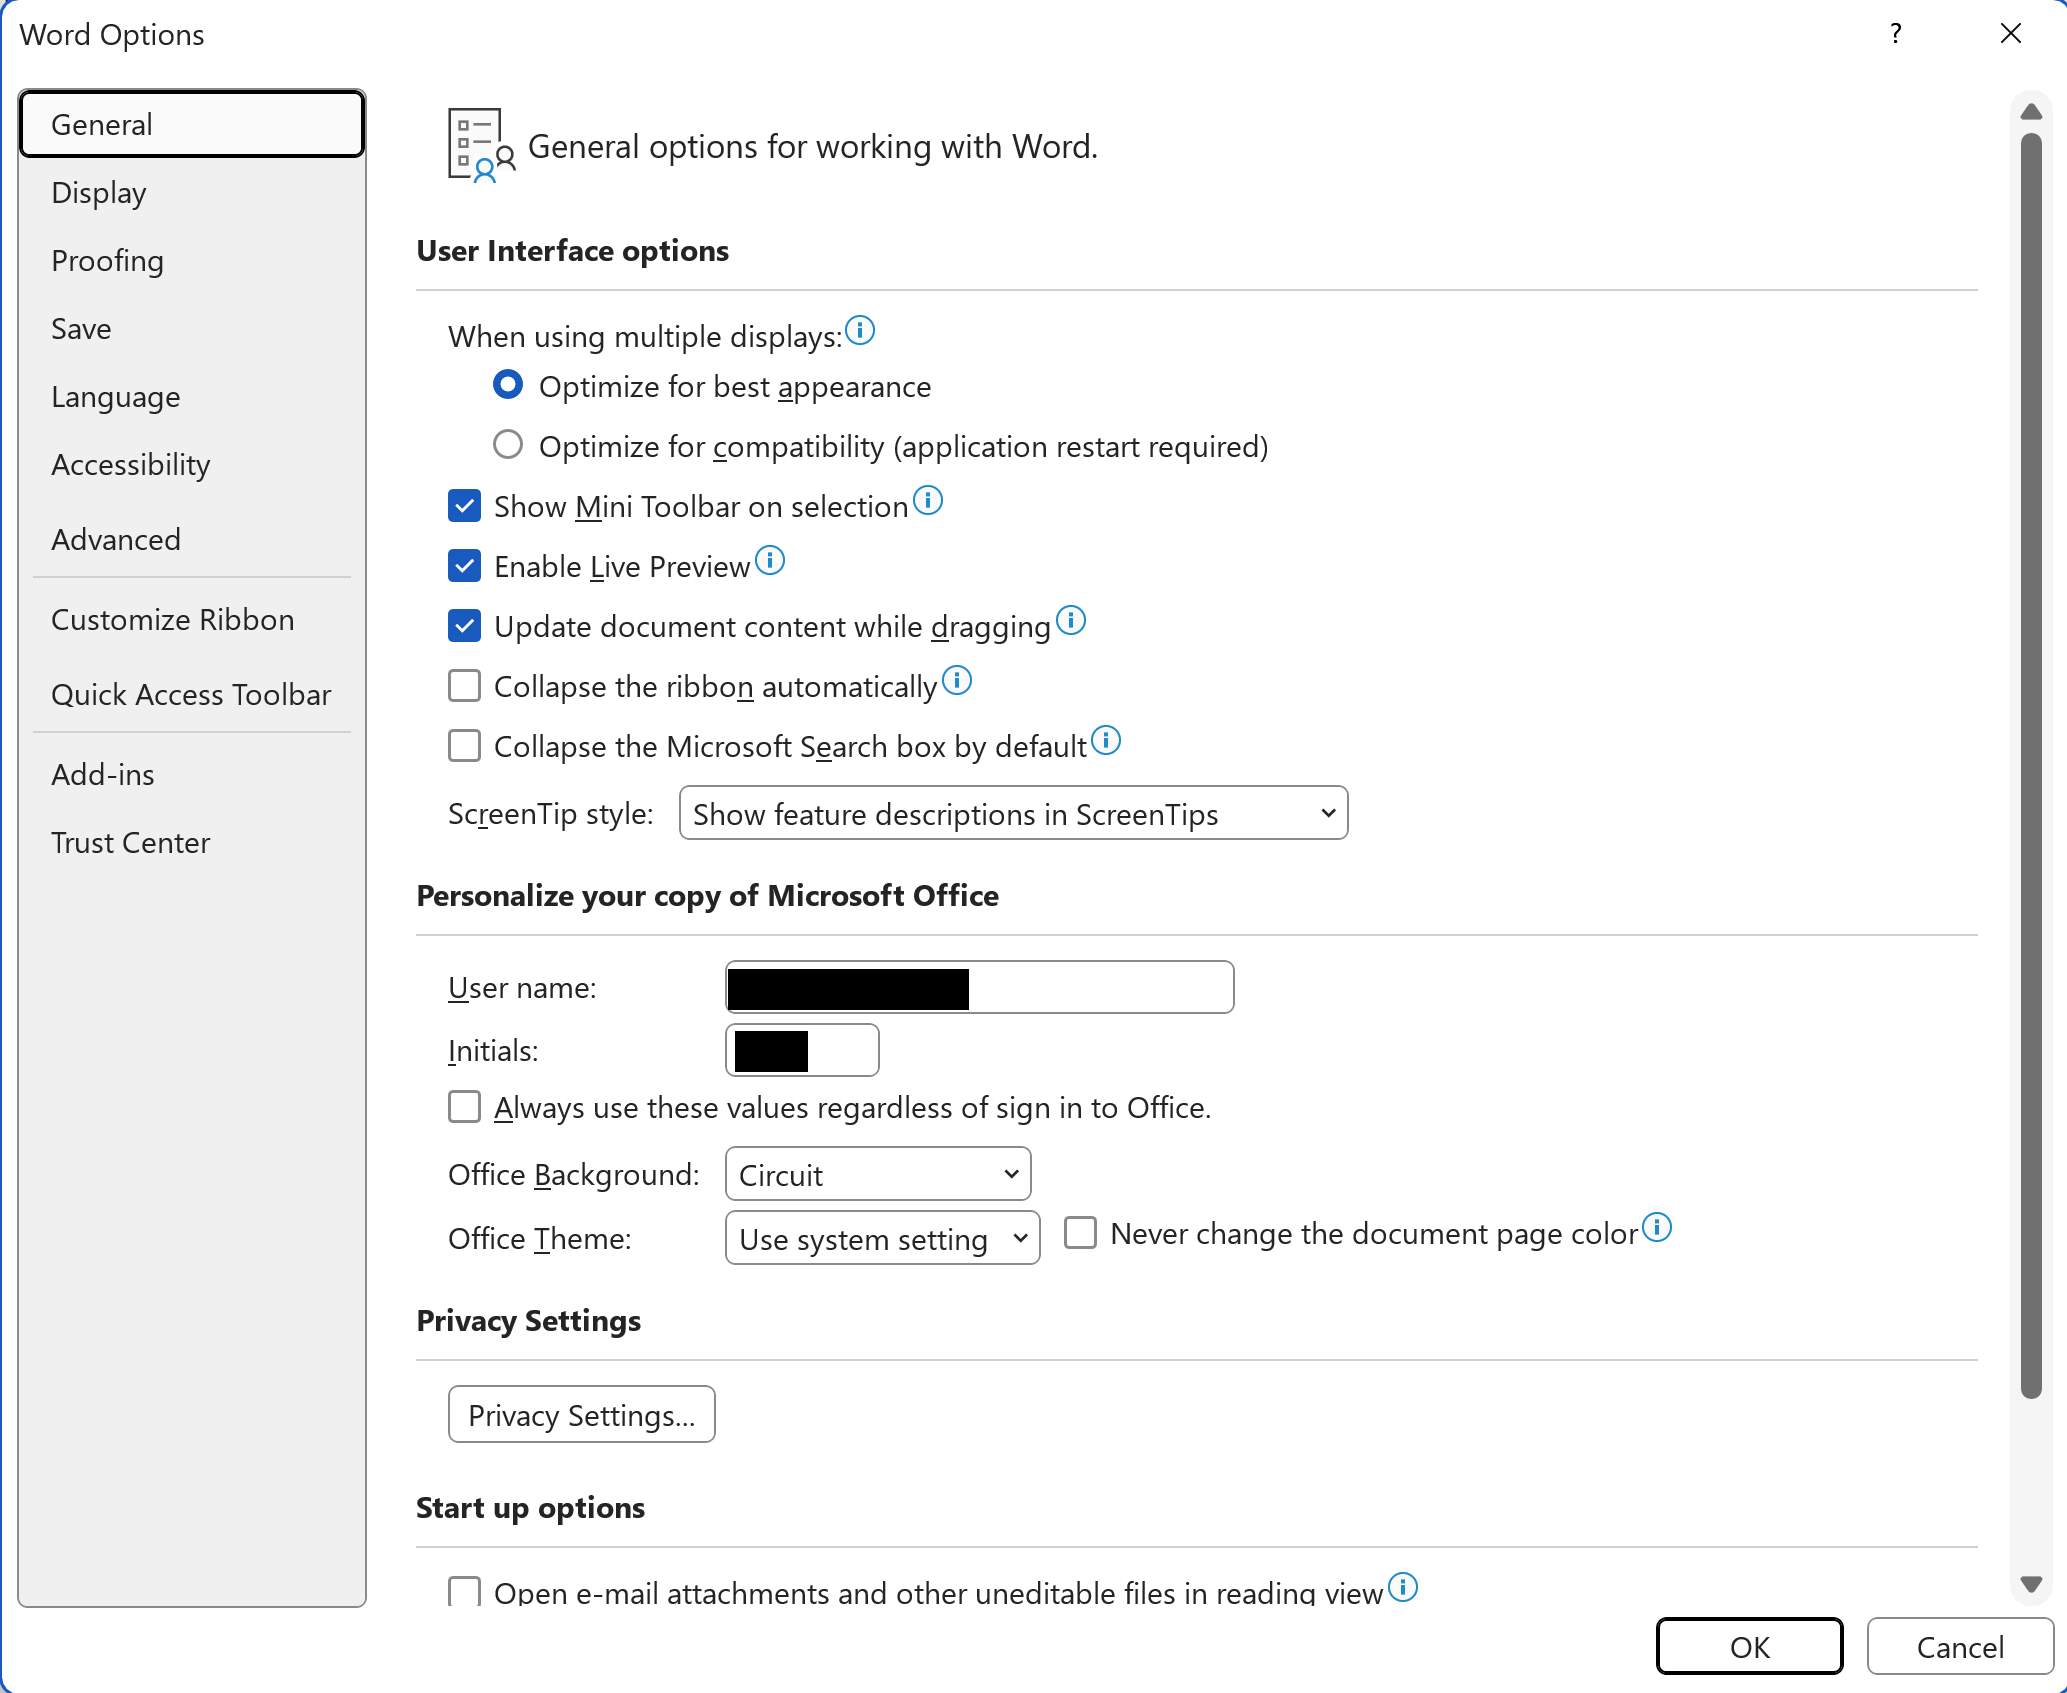Click info icon beside multiple displays label
Viewport: 2067px width, 1693px height.
point(860,330)
